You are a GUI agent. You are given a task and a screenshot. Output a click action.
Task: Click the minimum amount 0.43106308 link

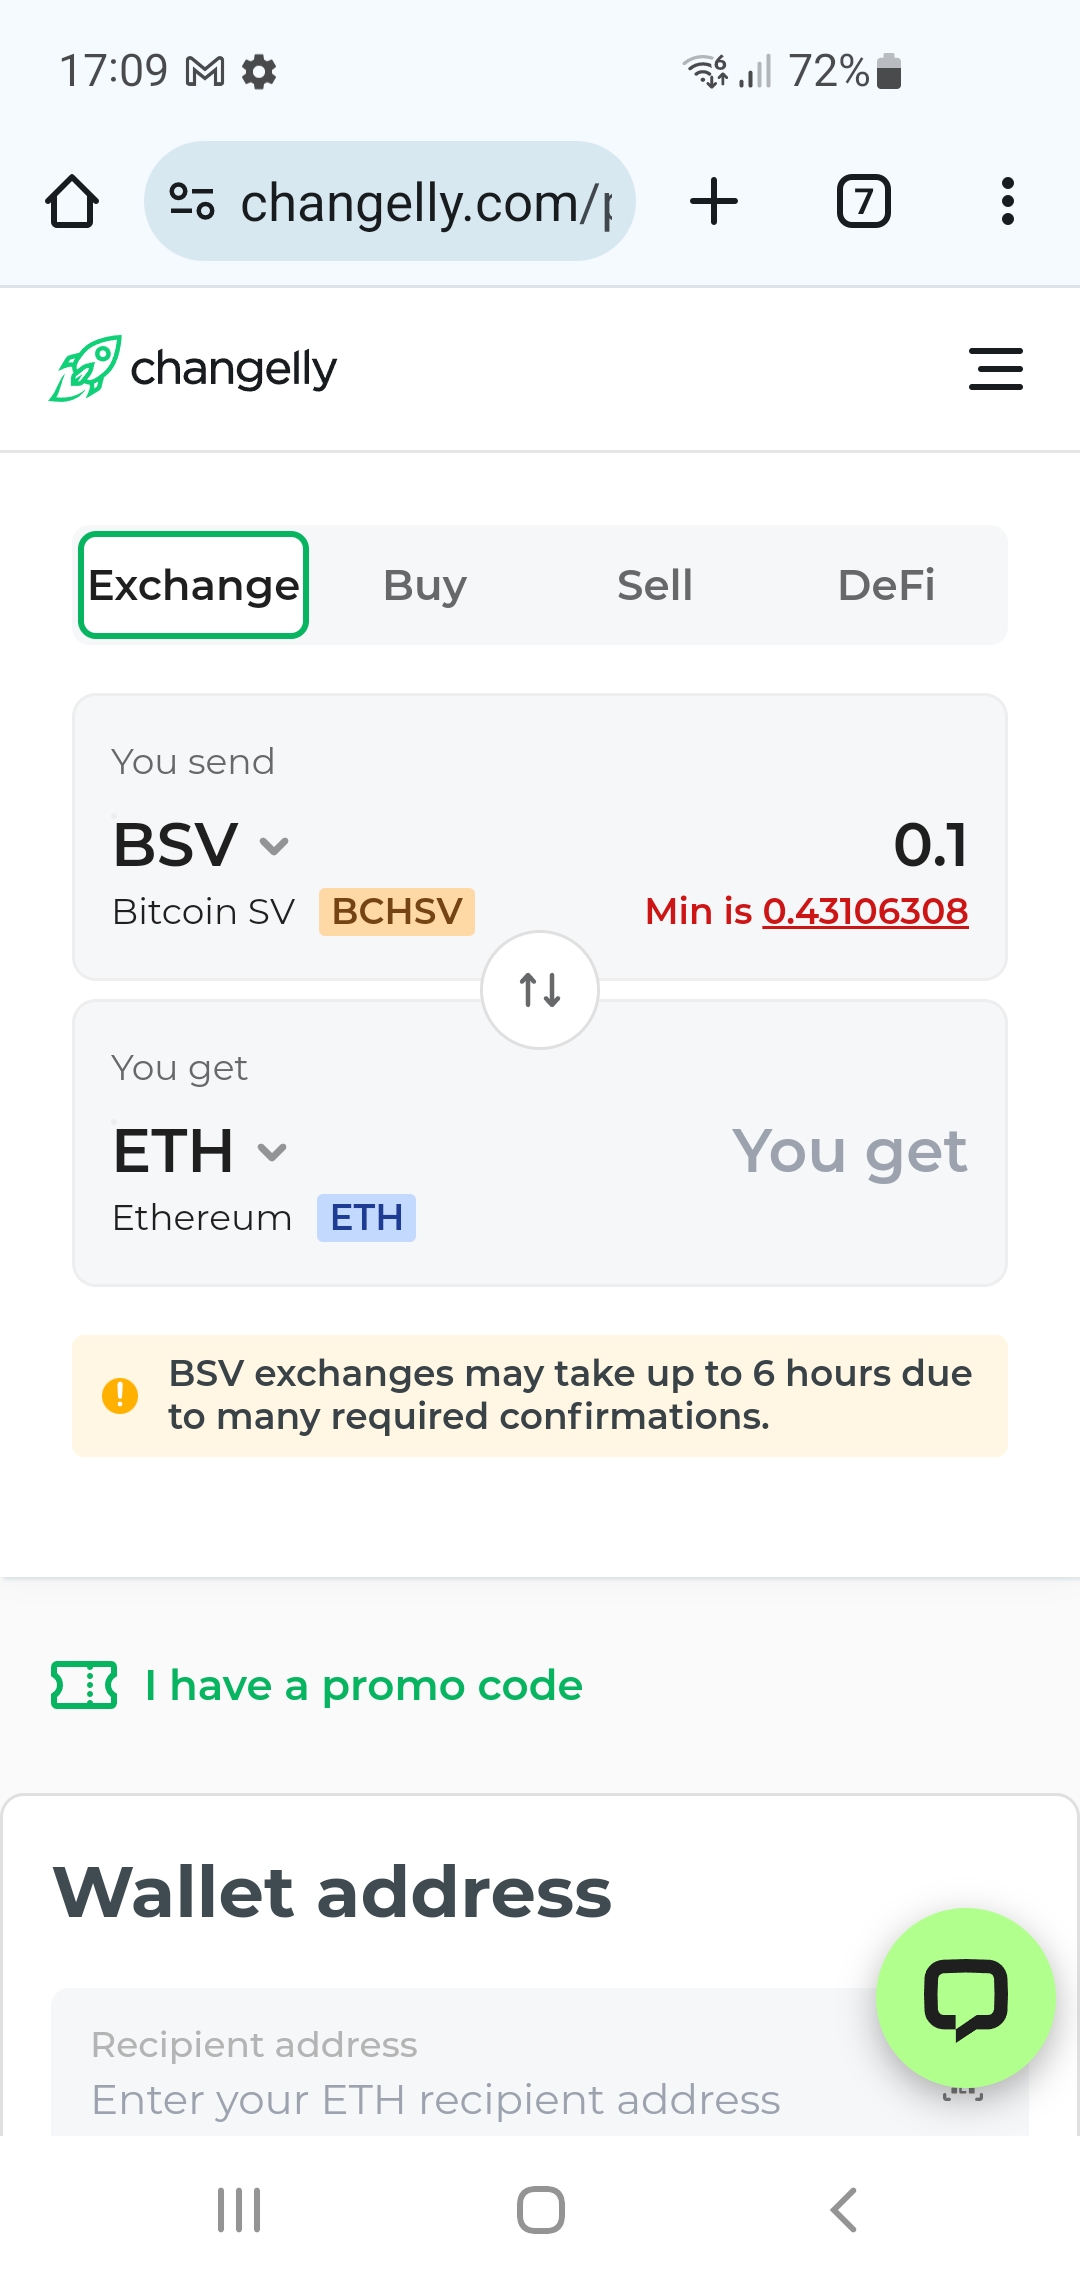pyautogui.click(x=865, y=911)
